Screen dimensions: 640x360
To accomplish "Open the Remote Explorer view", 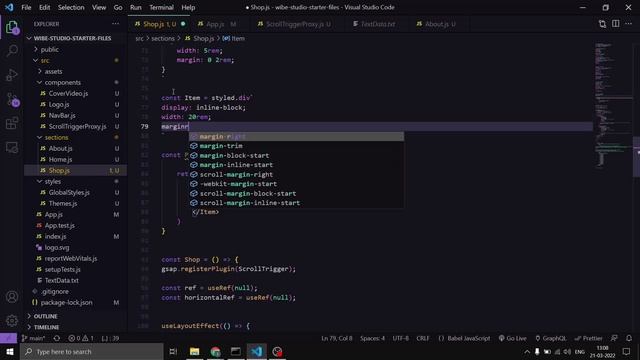I will (x=12, y=147).
